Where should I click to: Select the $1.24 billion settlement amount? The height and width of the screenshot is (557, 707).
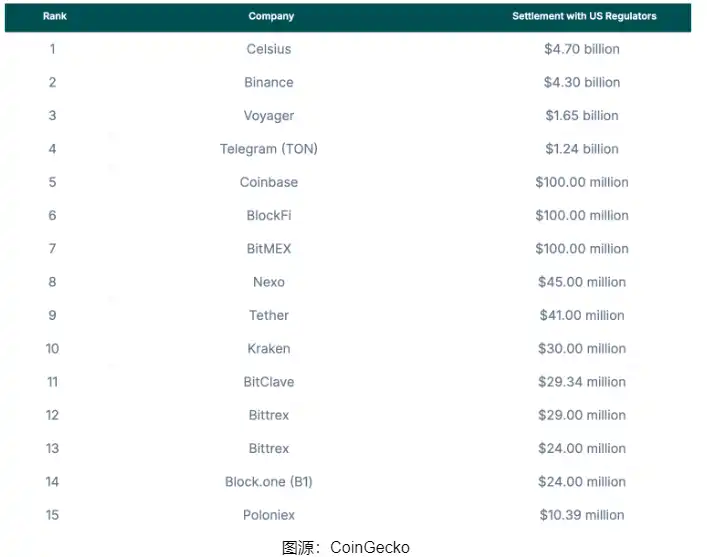(x=582, y=149)
